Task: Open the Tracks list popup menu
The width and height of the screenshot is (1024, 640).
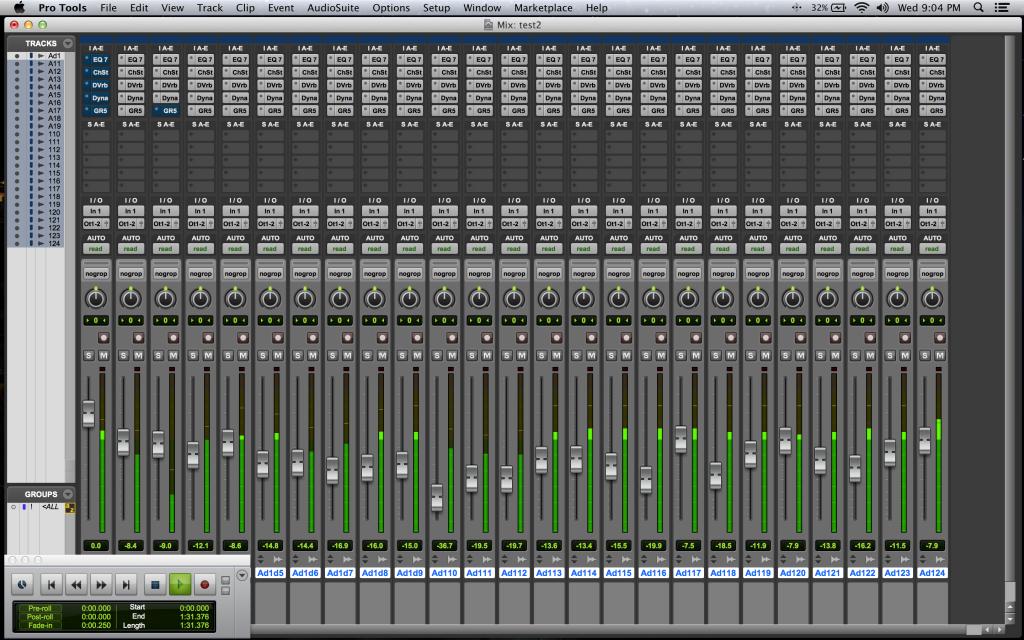Action: coord(68,44)
